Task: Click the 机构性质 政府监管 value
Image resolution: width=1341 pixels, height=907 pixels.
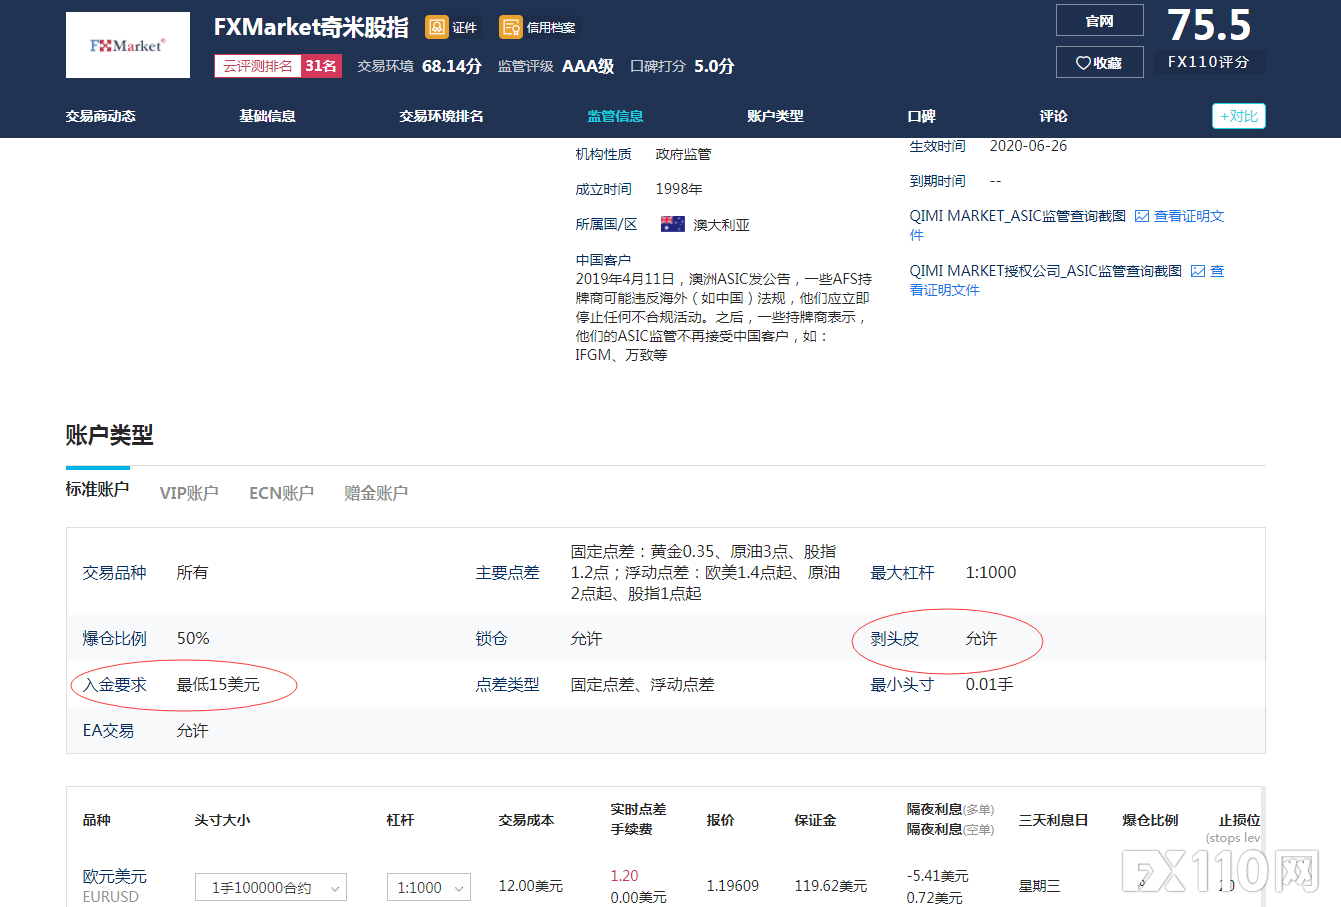Action: click(x=684, y=154)
